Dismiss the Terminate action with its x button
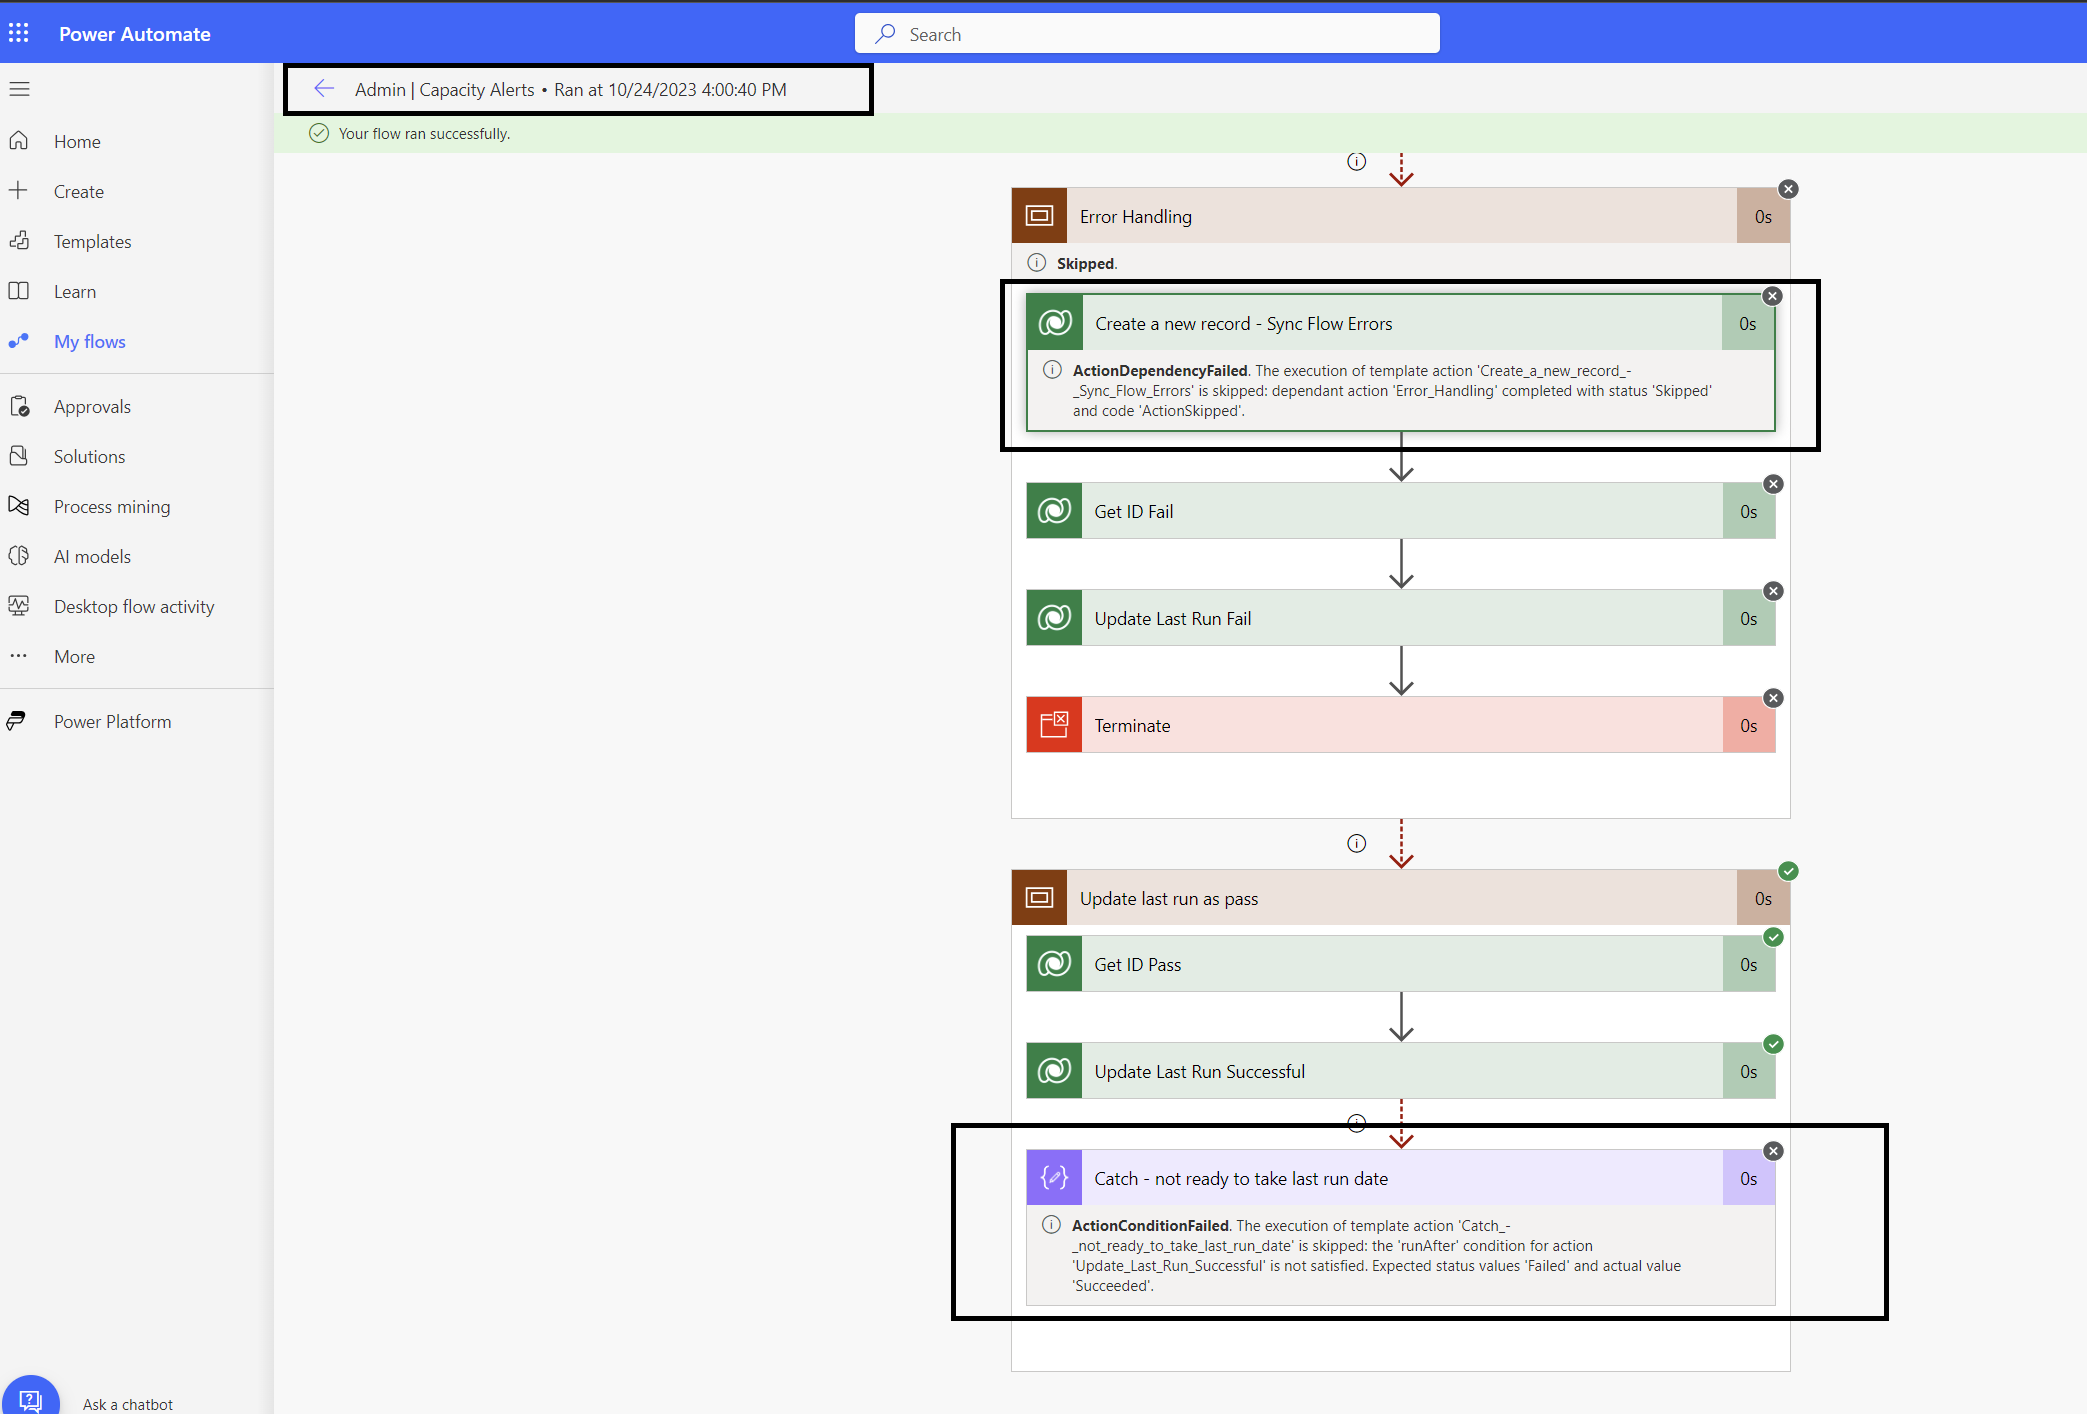 point(1774,698)
